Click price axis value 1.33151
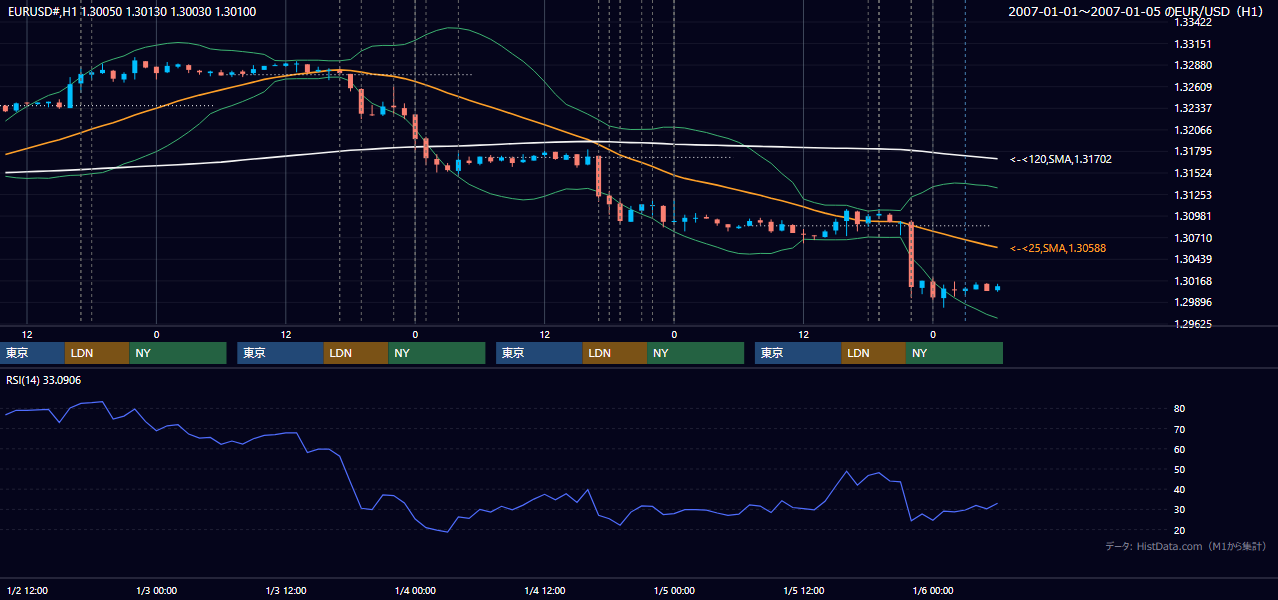The width and height of the screenshot is (1278, 600). point(1193,44)
